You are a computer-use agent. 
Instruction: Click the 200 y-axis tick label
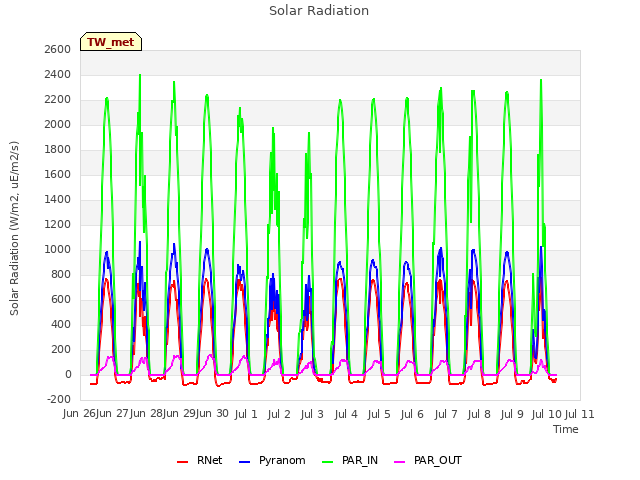pos(61,350)
